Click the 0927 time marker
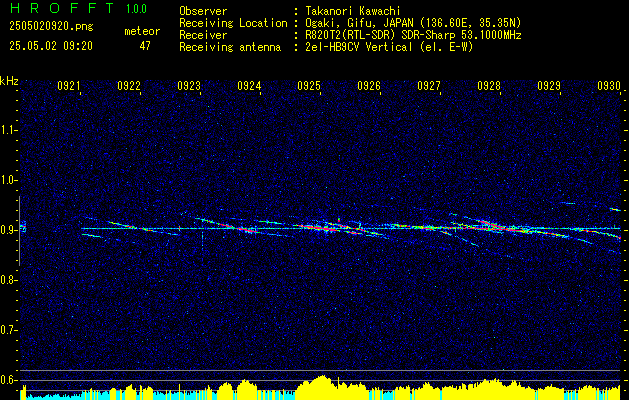 point(428,85)
